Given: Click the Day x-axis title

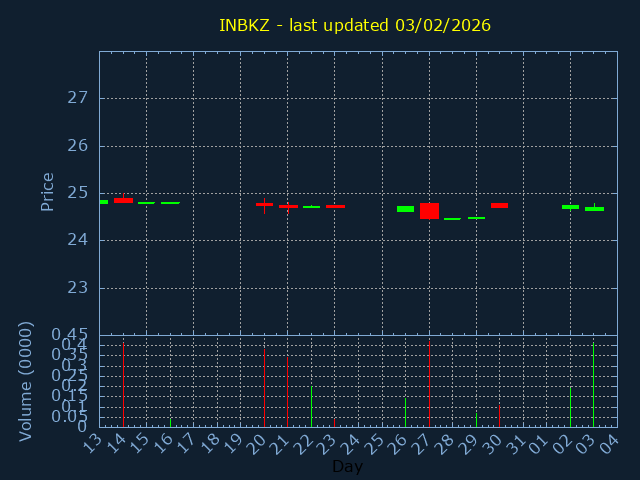Looking at the screenshot, I should (x=347, y=466).
